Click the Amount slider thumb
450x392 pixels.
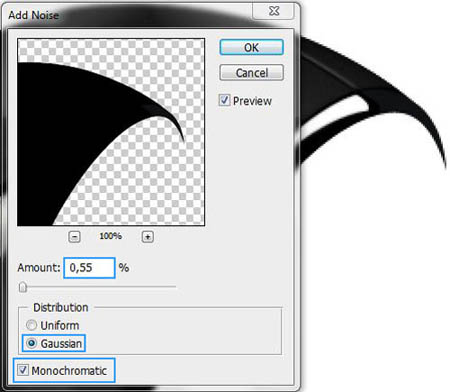23,287
